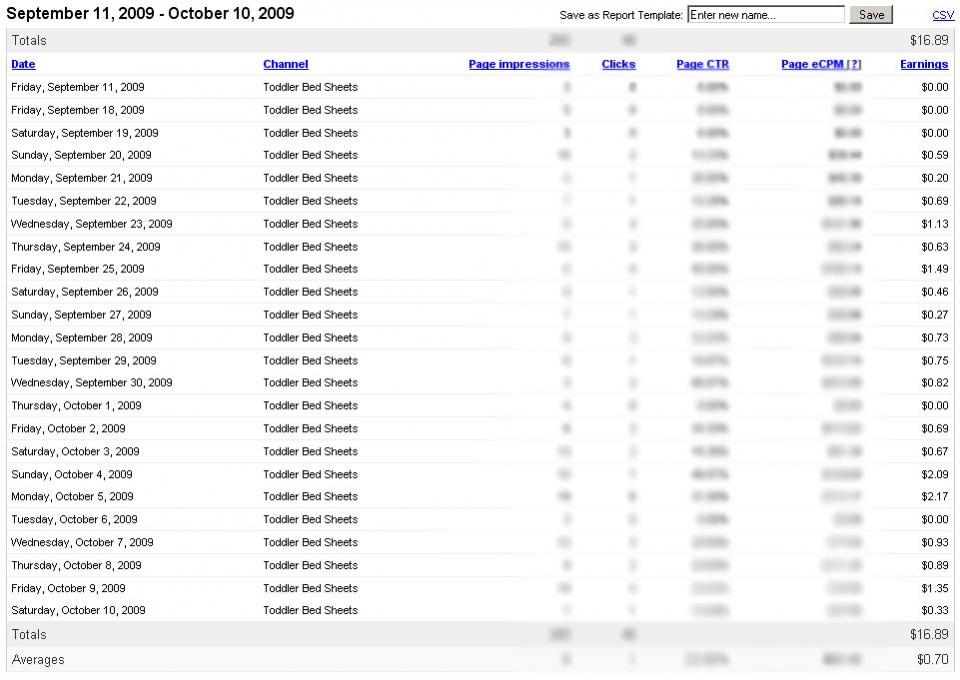Sort by the Clicks column header
The width and height of the screenshot is (960, 680).
tap(618, 64)
